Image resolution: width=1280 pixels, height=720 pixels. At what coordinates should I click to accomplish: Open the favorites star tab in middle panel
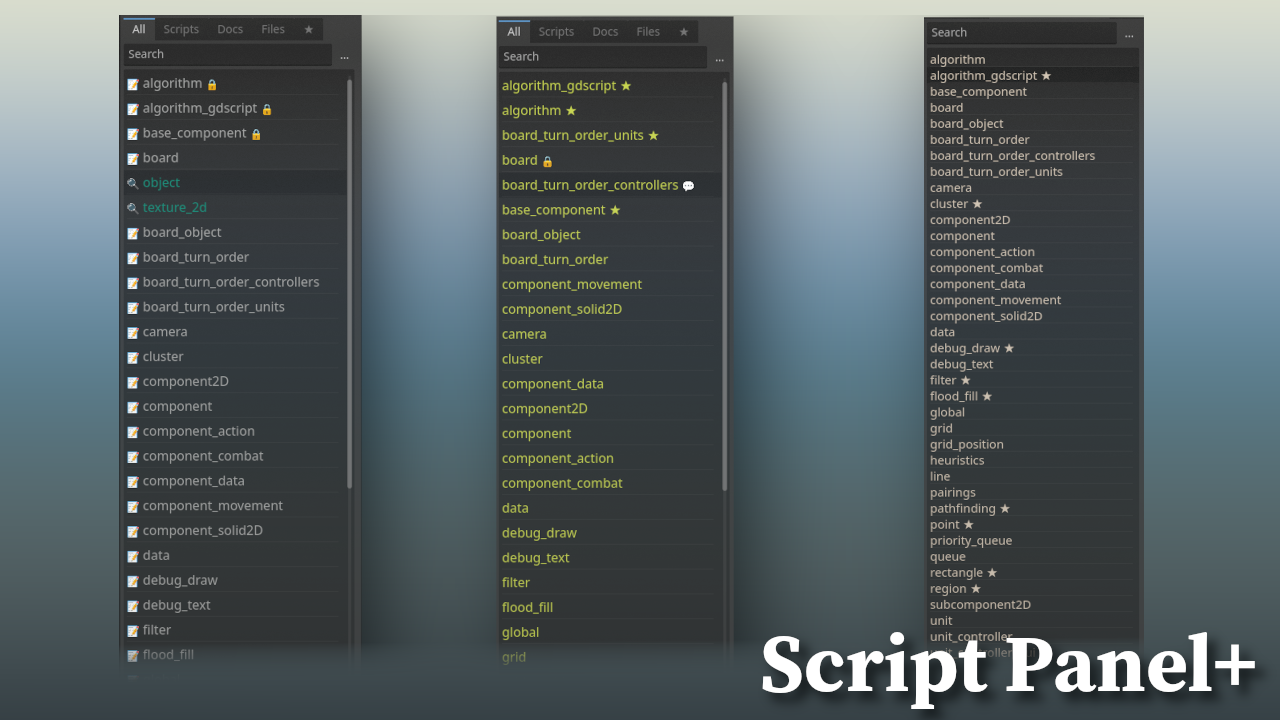pos(684,31)
